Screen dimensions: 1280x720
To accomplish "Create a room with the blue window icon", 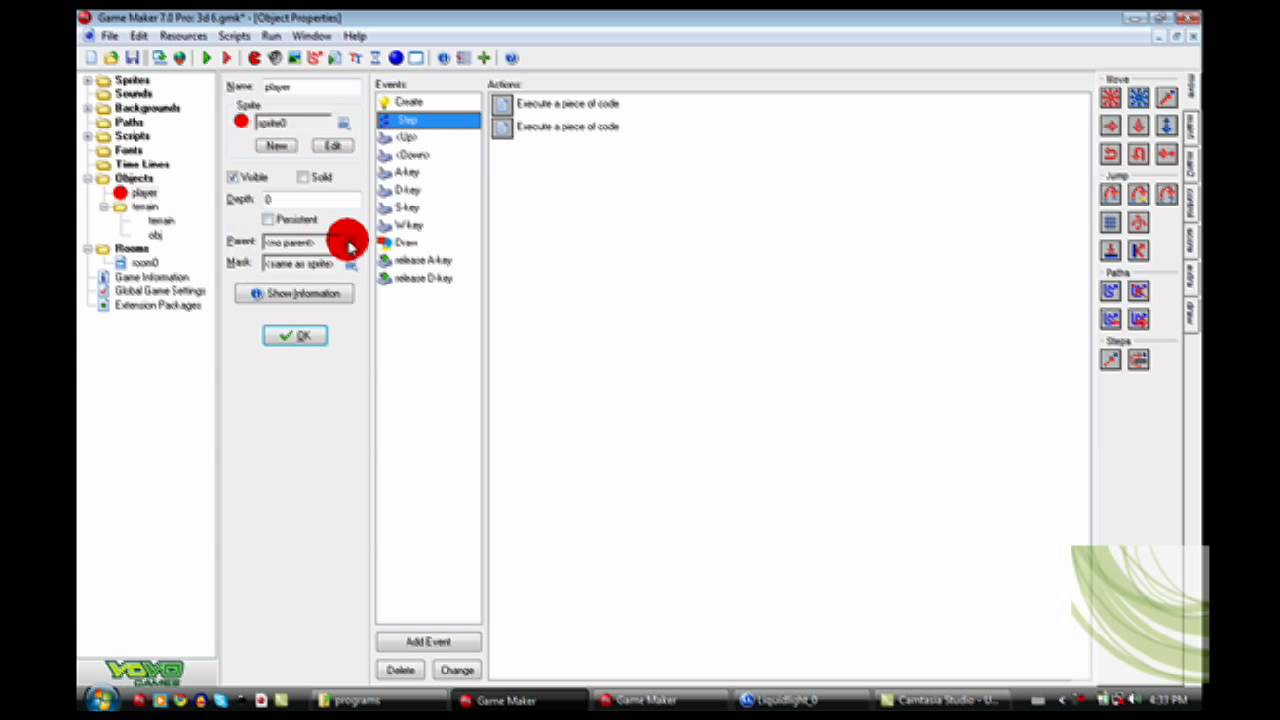I will 416,58.
